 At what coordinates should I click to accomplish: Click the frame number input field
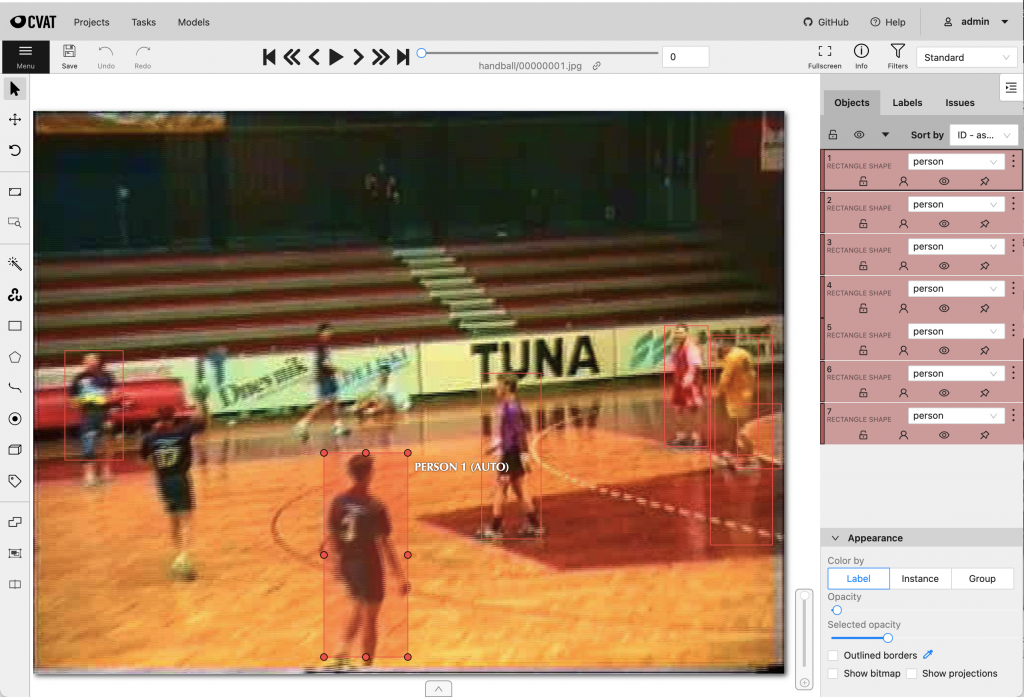tap(685, 58)
